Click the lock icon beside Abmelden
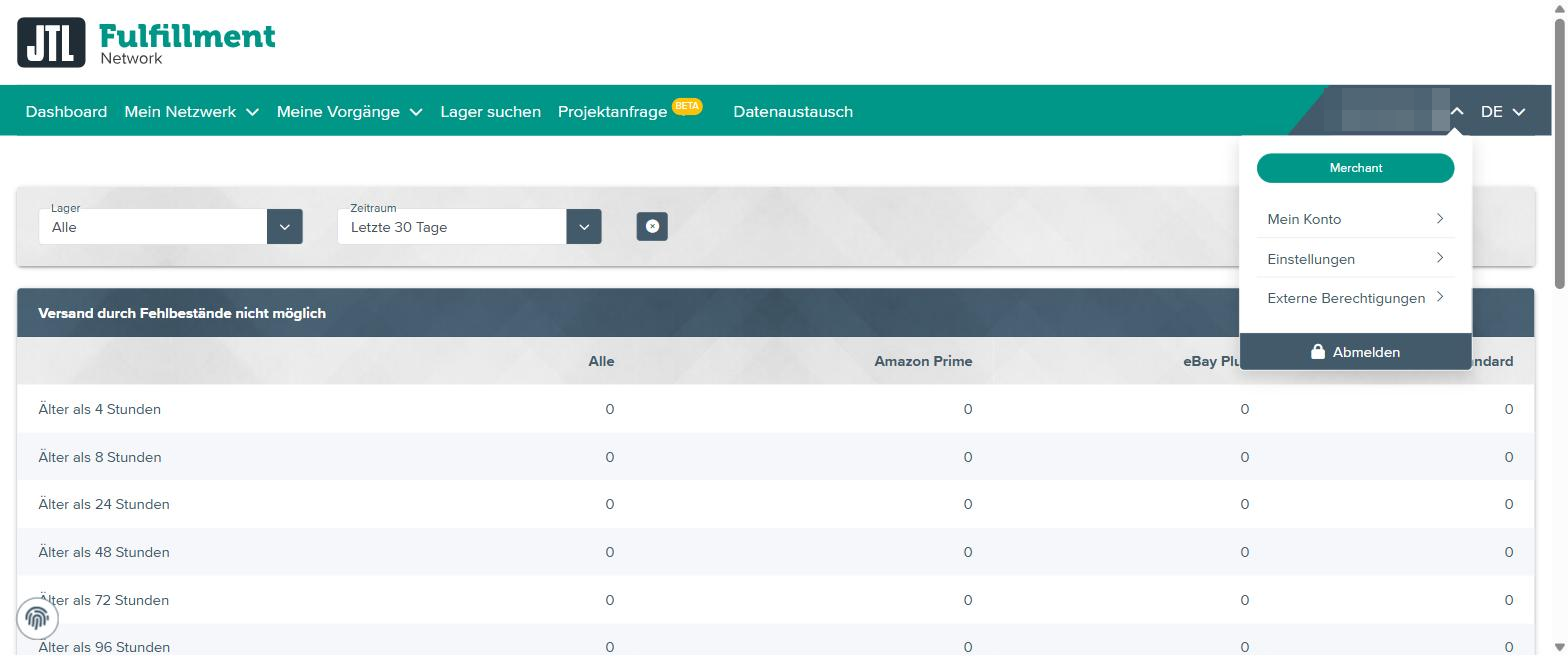Screen dimensions: 1568x656 click(1318, 352)
